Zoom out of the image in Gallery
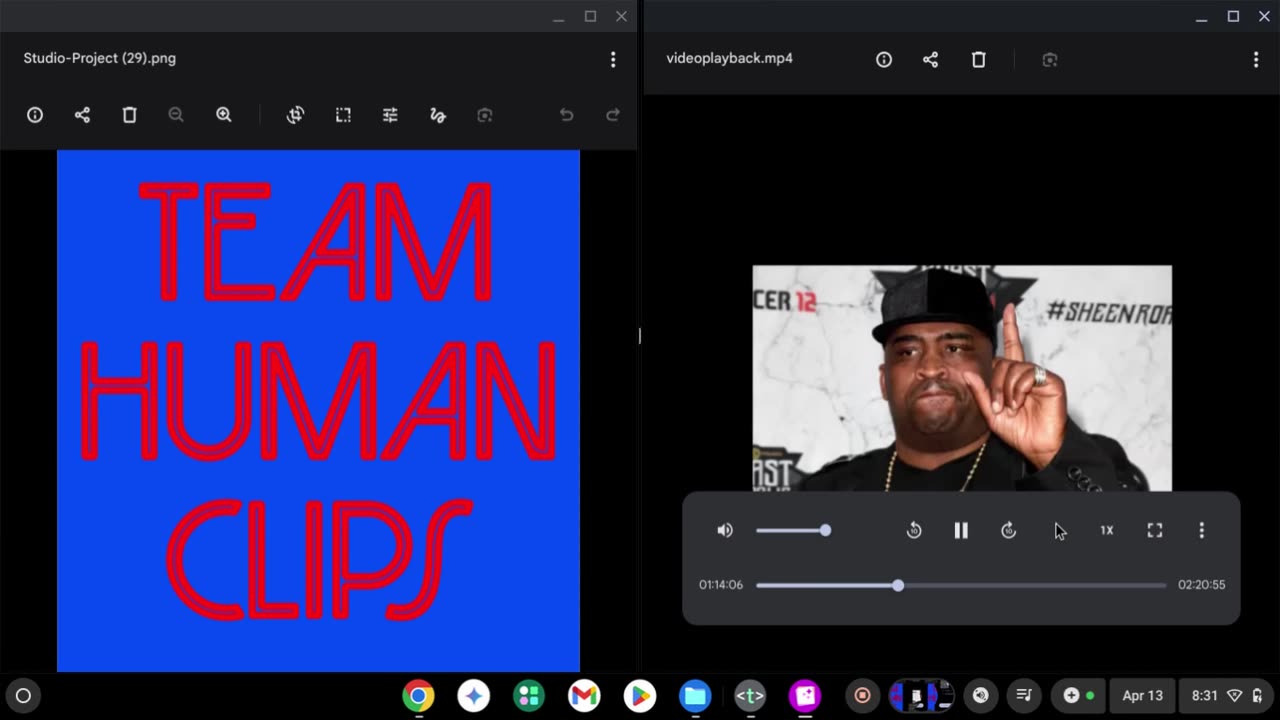 (176, 115)
